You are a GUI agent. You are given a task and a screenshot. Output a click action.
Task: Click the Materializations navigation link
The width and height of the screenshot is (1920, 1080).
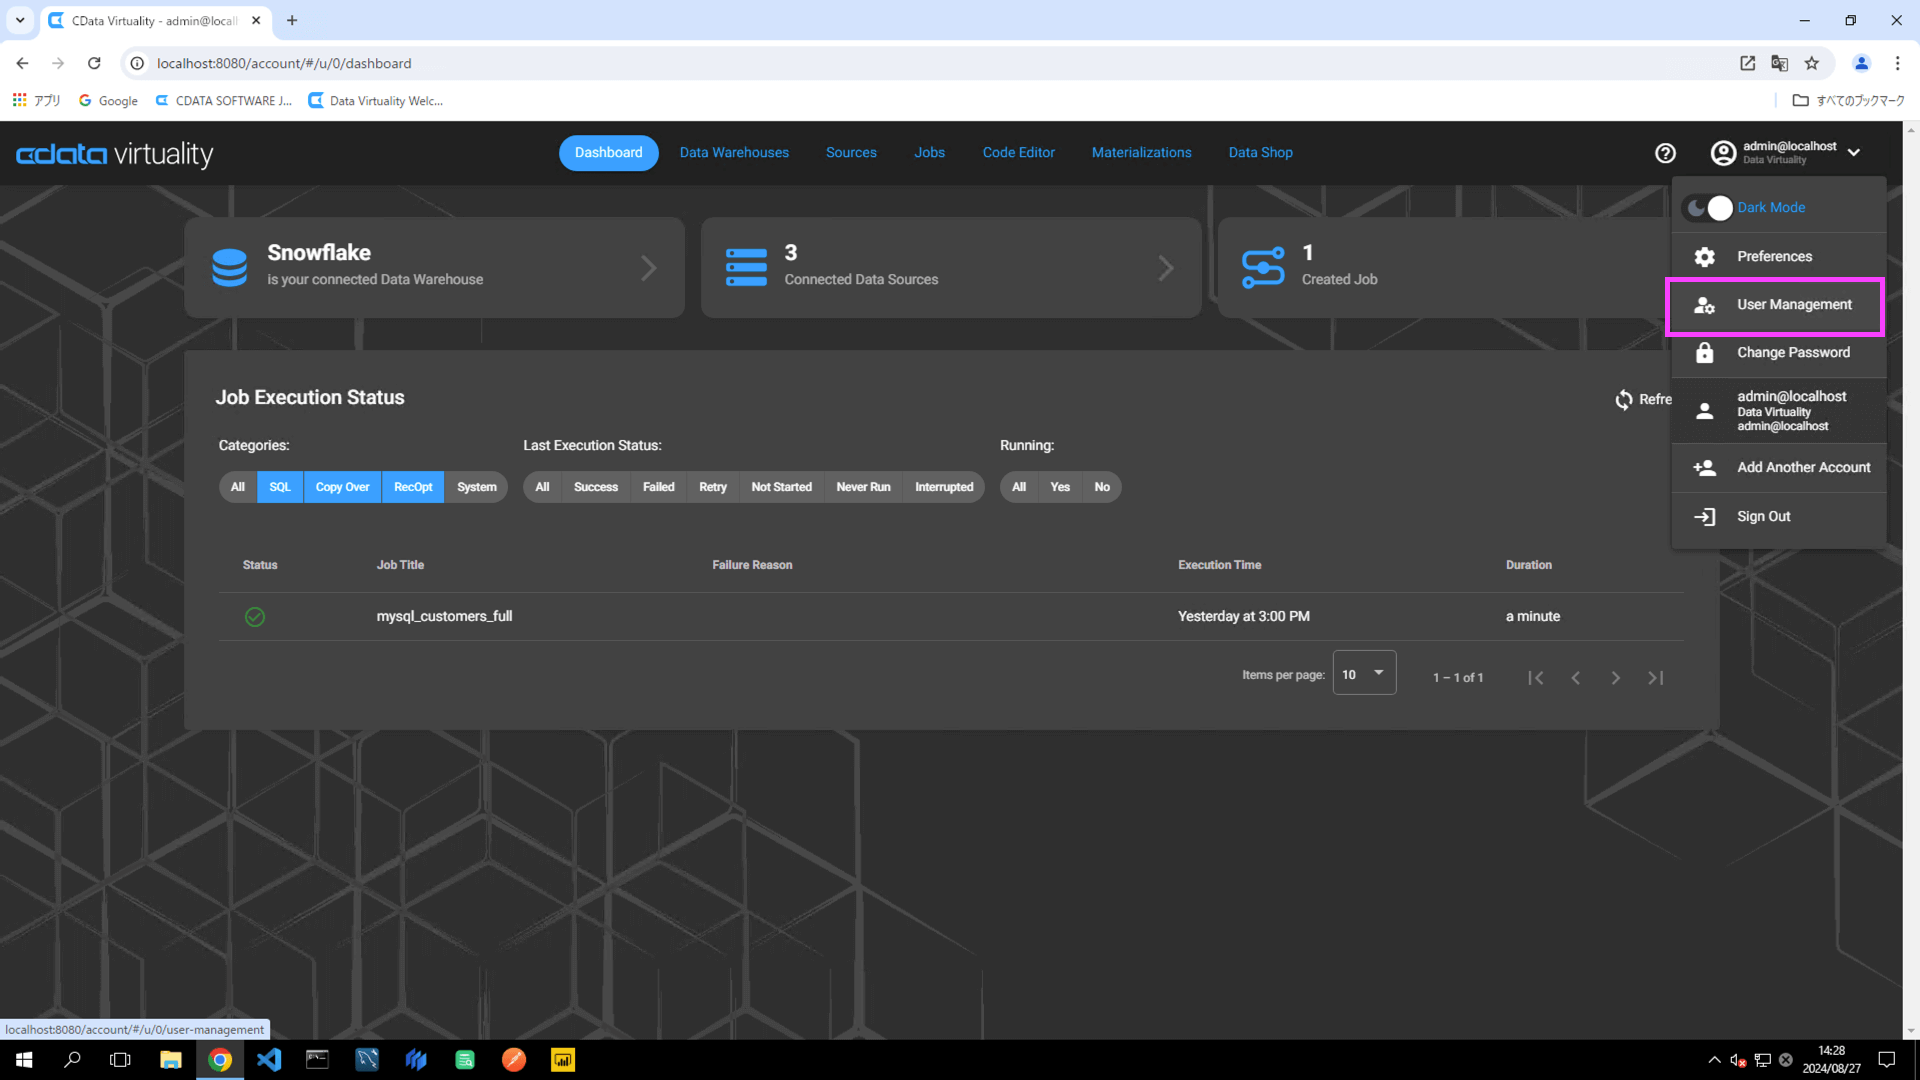tap(1141, 153)
